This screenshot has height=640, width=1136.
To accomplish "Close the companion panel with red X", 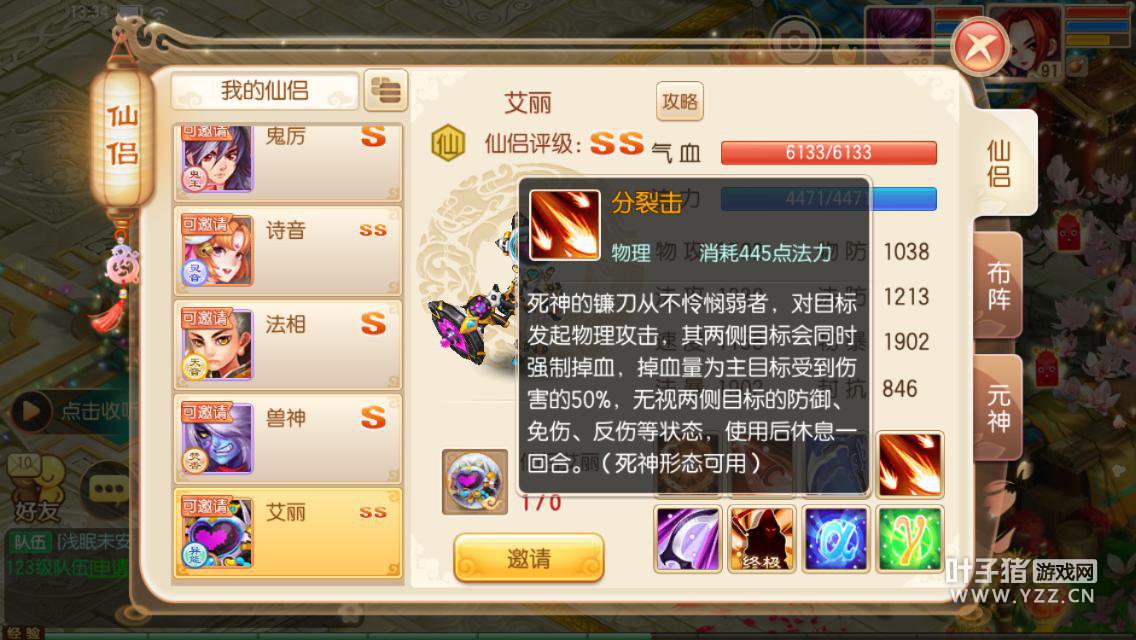I will tap(980, 48).
